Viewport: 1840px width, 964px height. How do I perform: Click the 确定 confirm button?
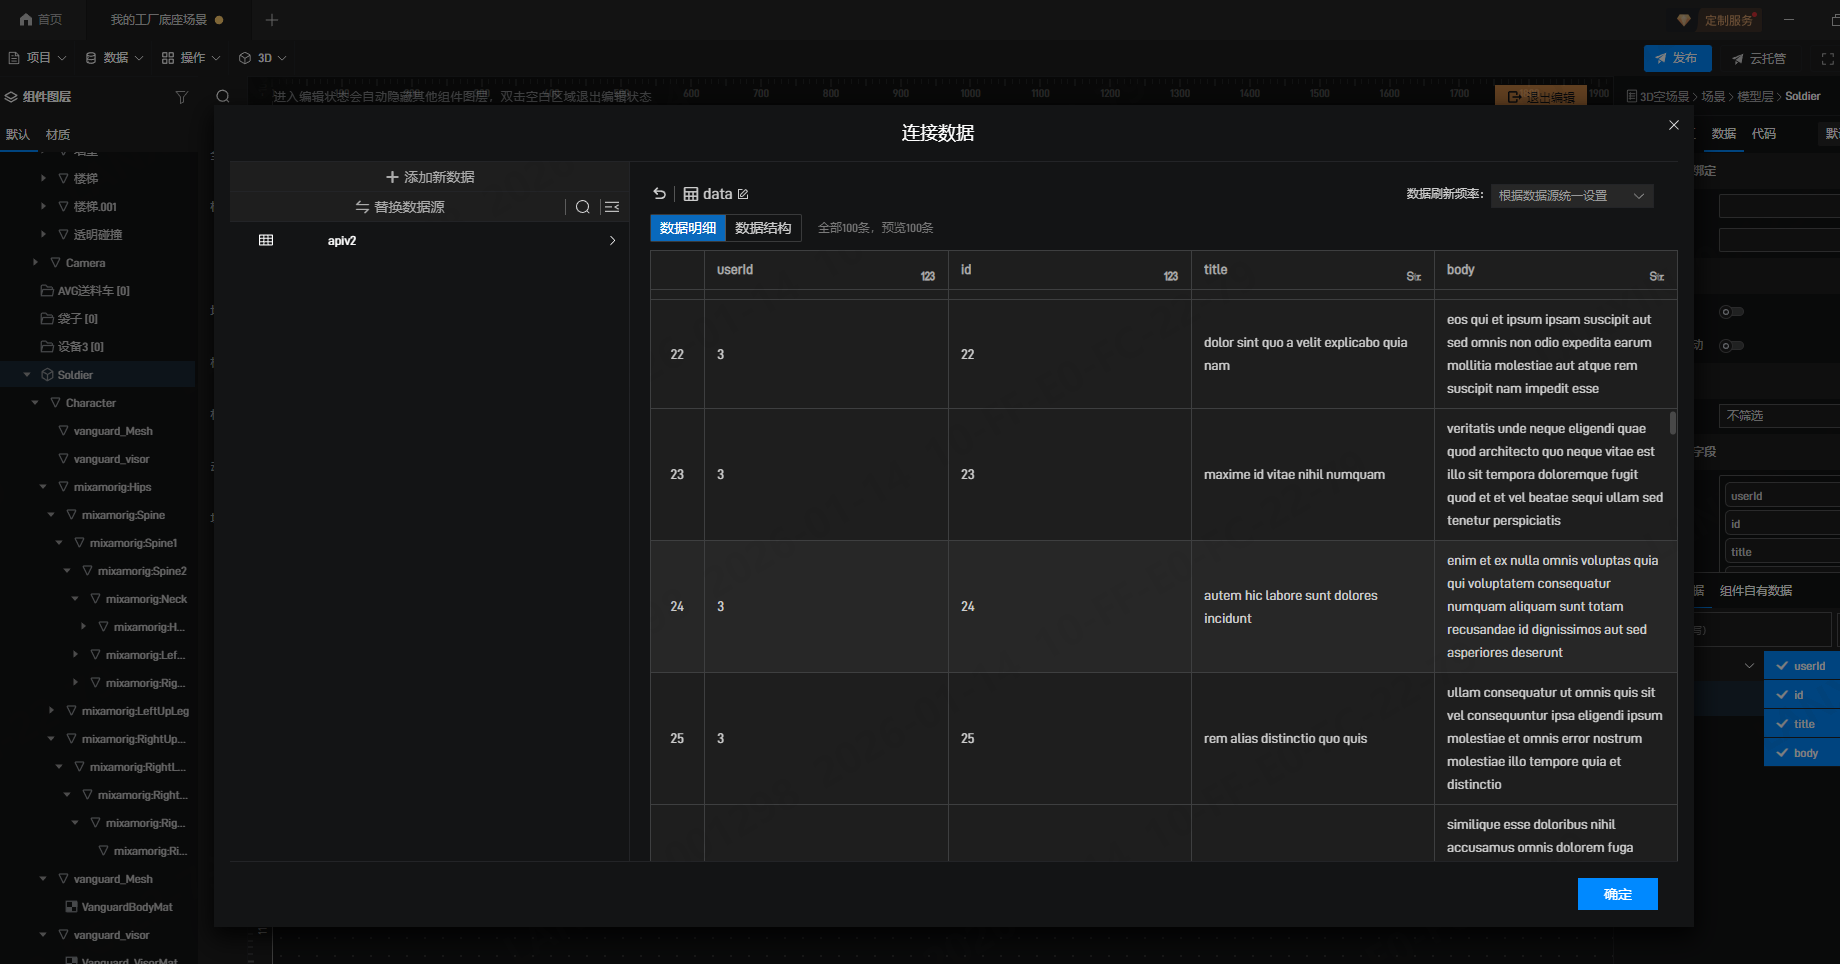tap(1617, 894)
